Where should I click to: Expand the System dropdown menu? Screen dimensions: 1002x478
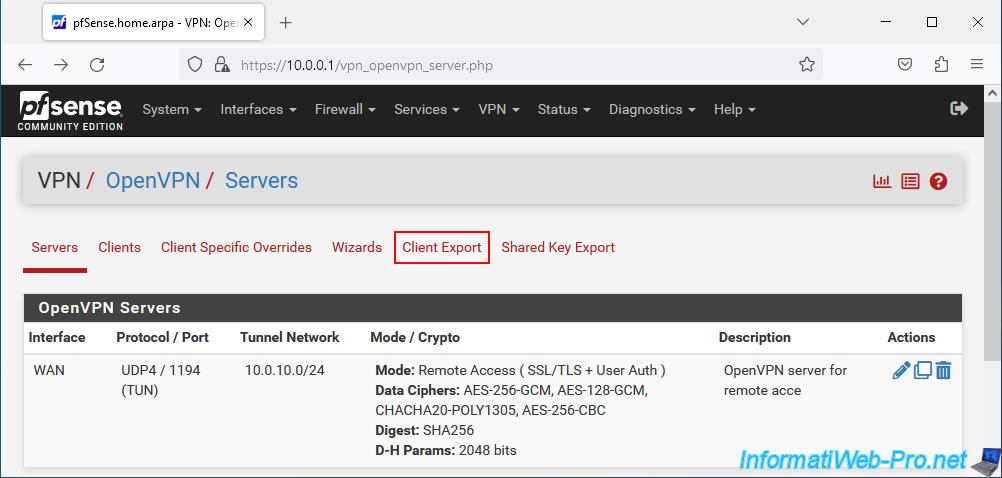tap(172, 109)
